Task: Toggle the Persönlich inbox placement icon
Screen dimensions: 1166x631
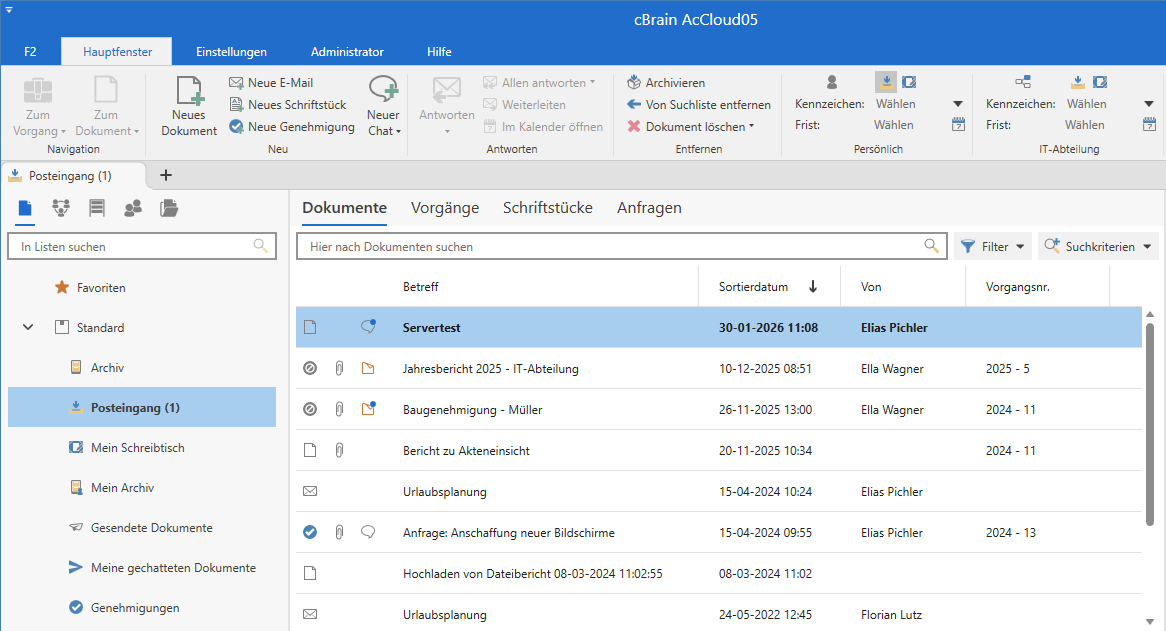Action: tap(886, 82)
